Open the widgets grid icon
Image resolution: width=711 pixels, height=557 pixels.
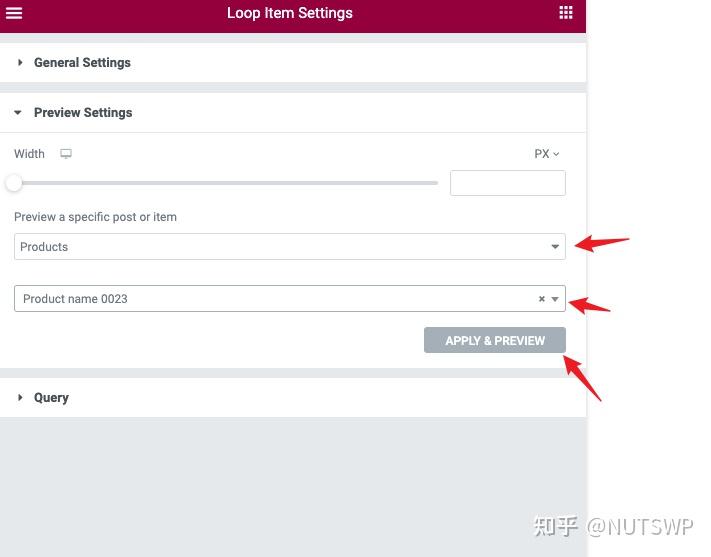tap(565, 13)
